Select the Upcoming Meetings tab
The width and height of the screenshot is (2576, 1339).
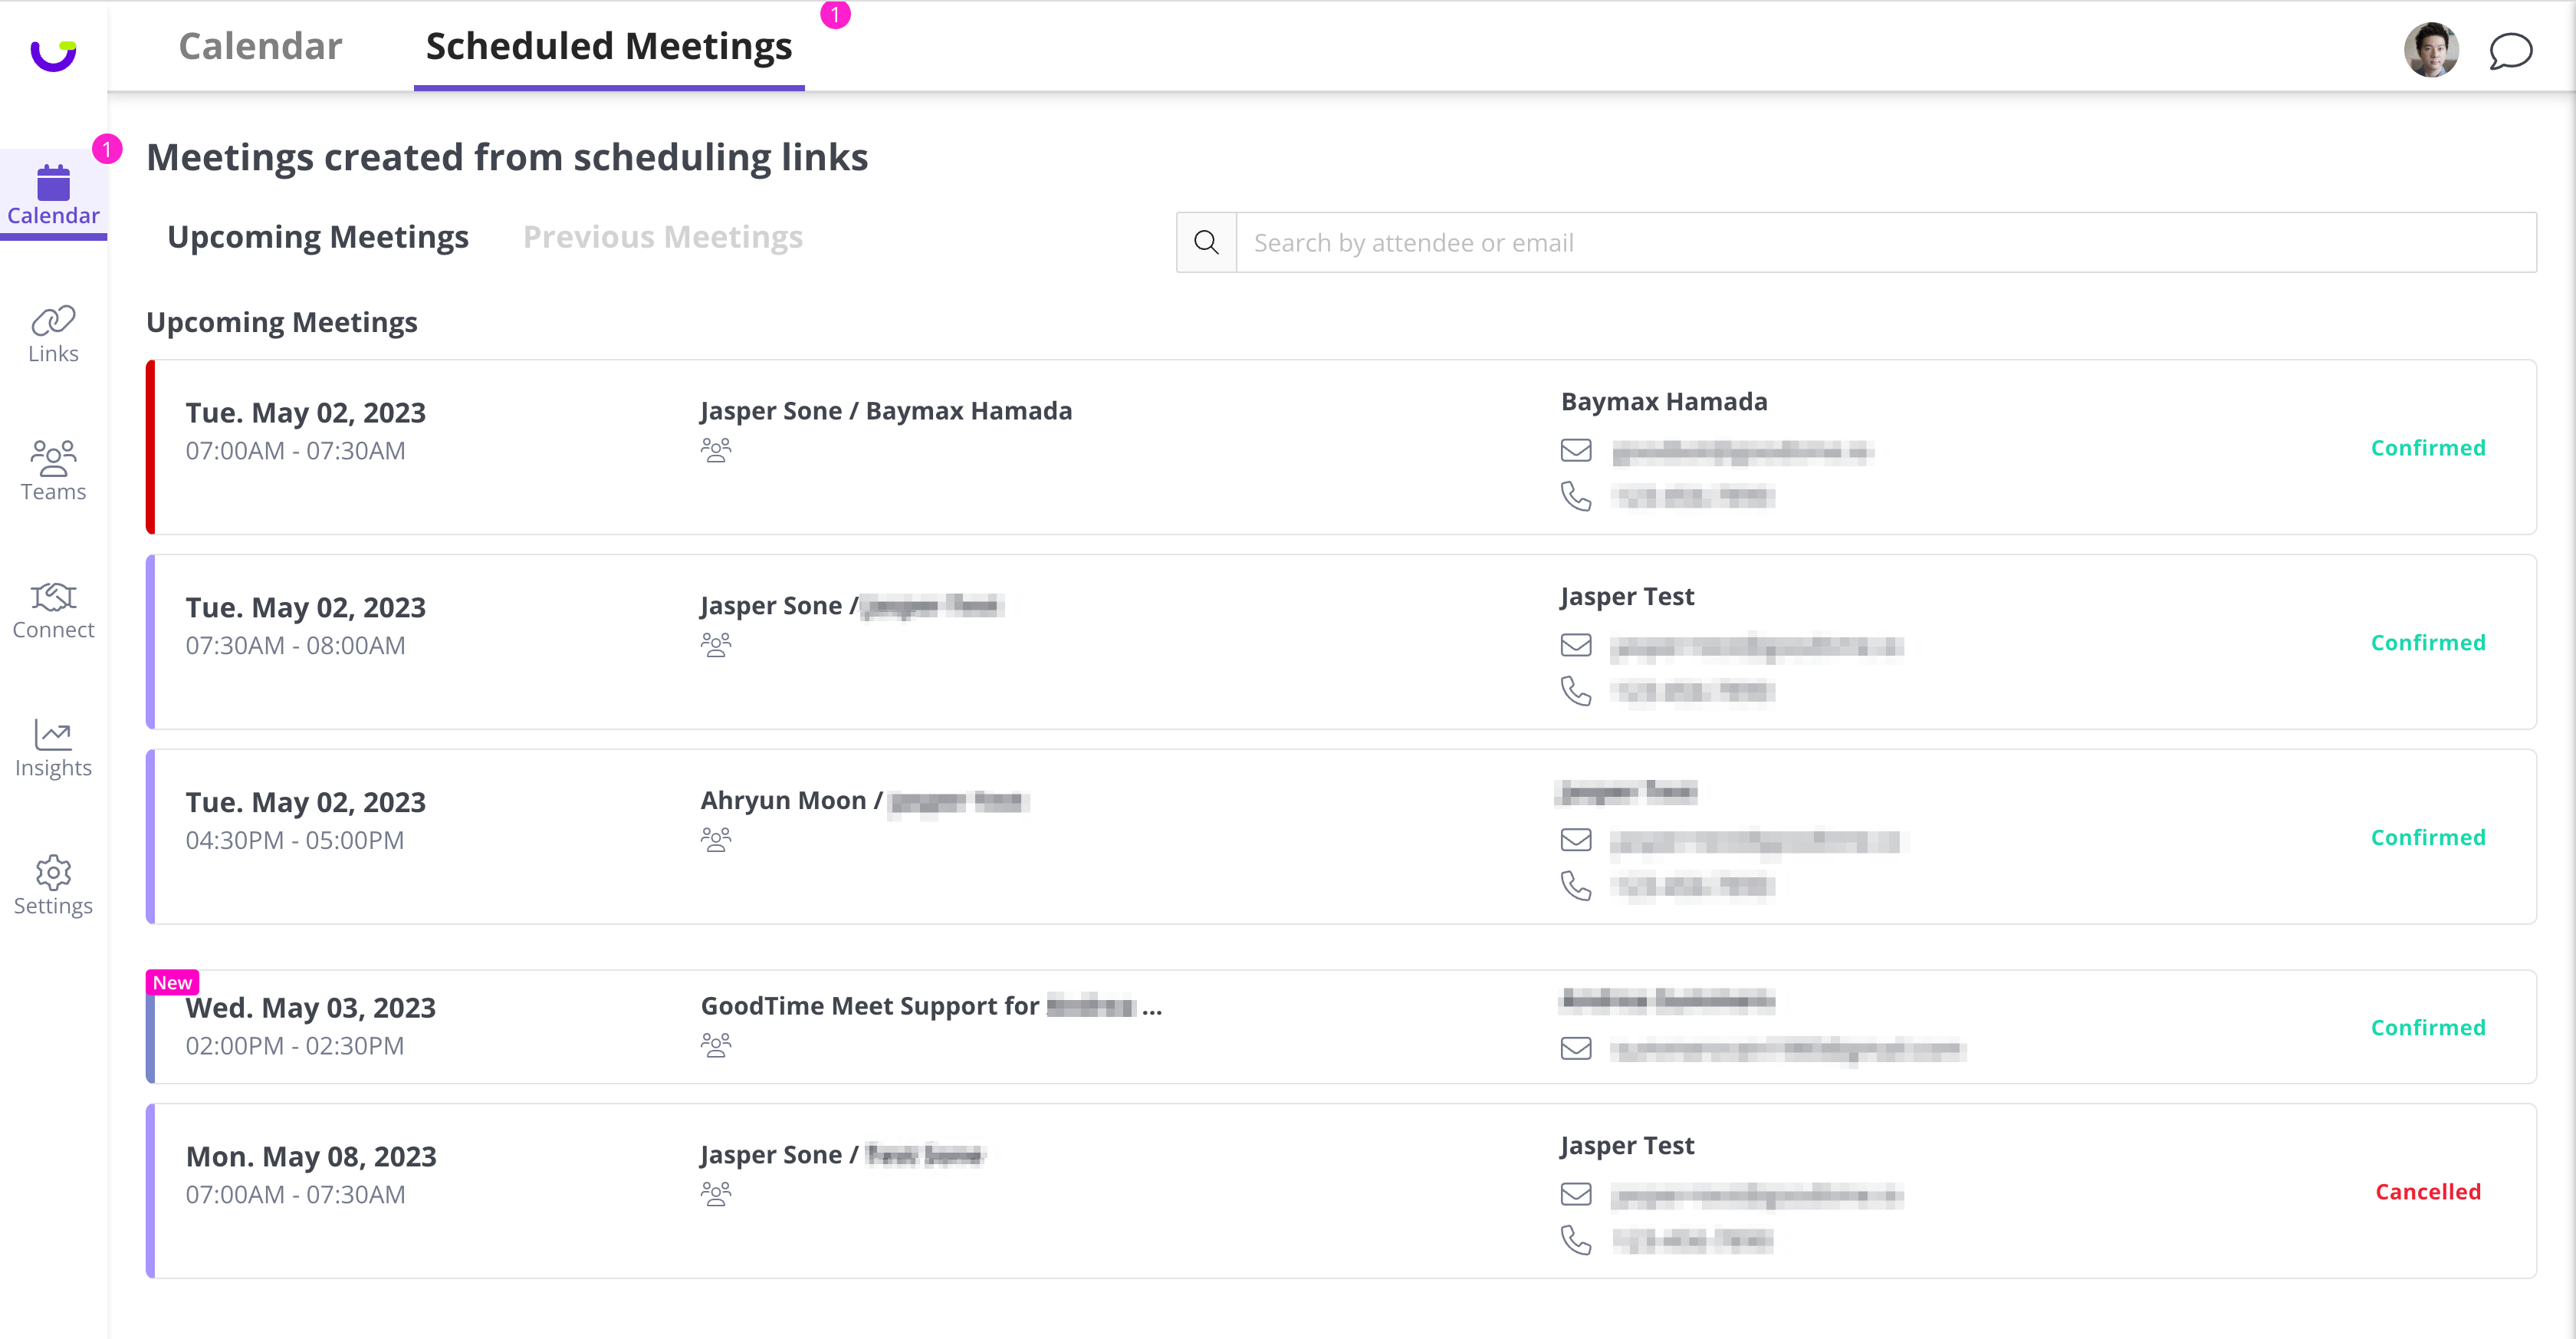pyautogui.click(x=317, y=237)
